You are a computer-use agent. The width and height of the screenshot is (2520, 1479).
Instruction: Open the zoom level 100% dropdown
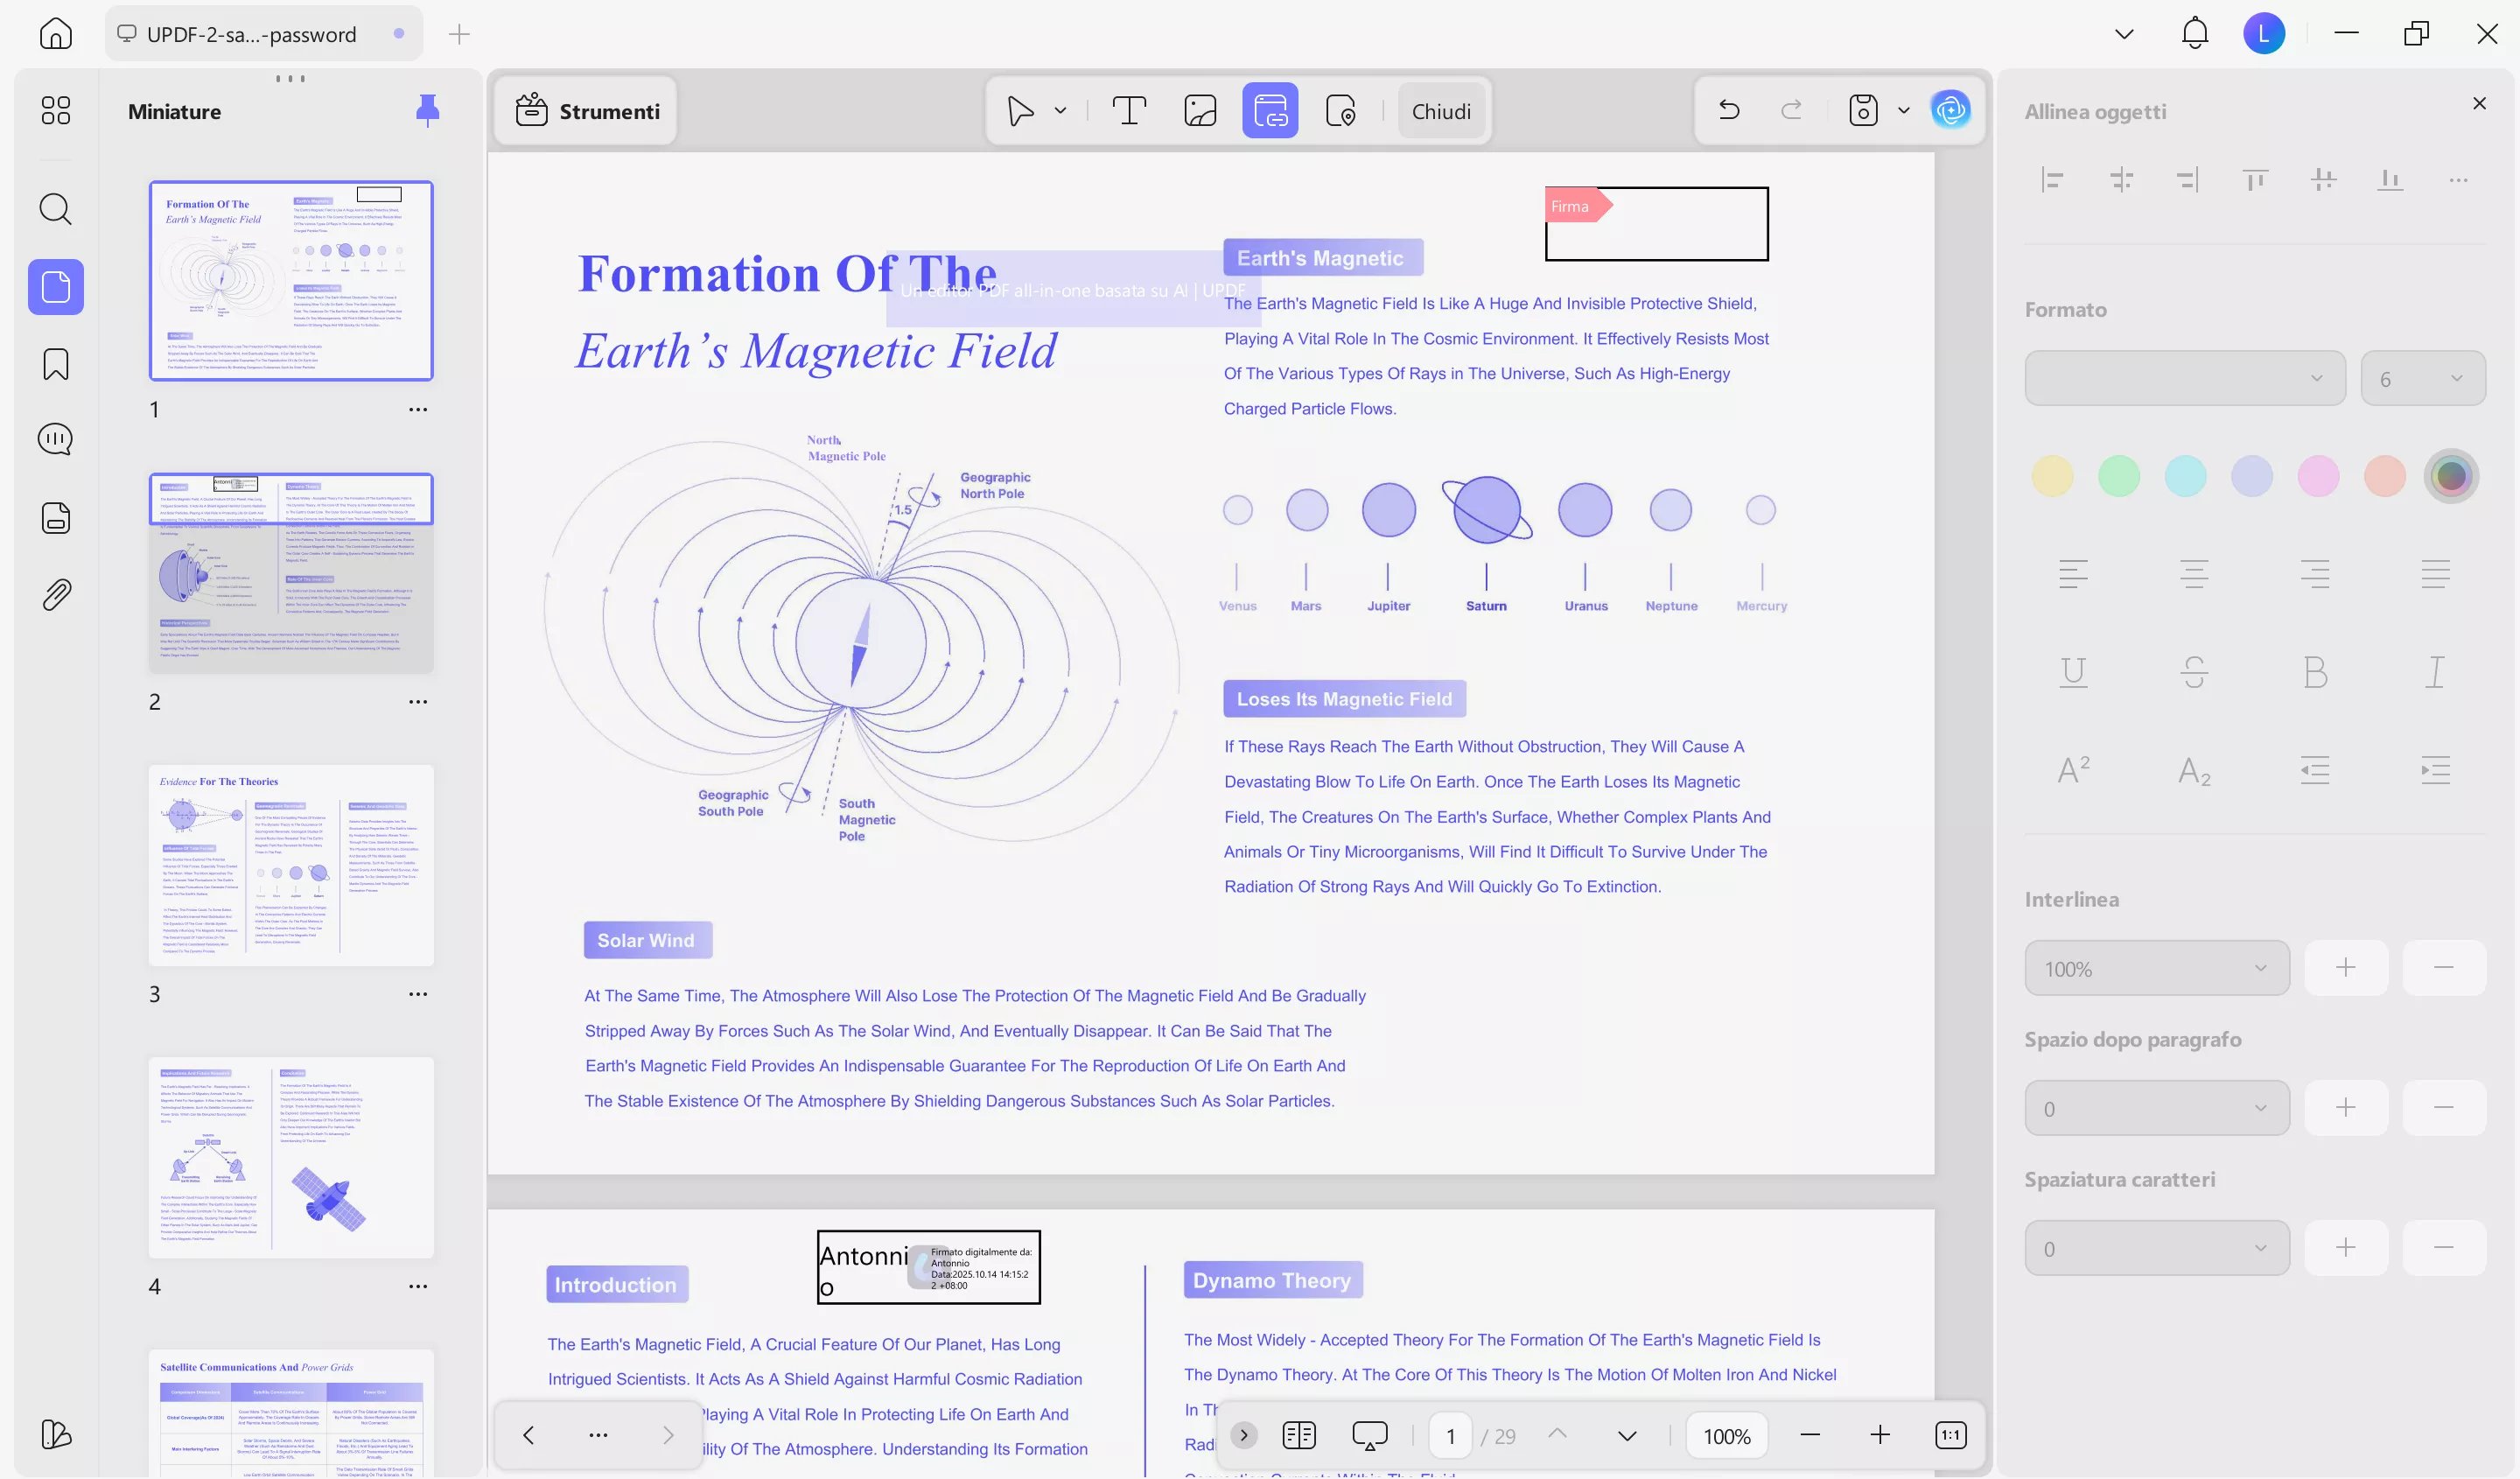(1726, 1436)
